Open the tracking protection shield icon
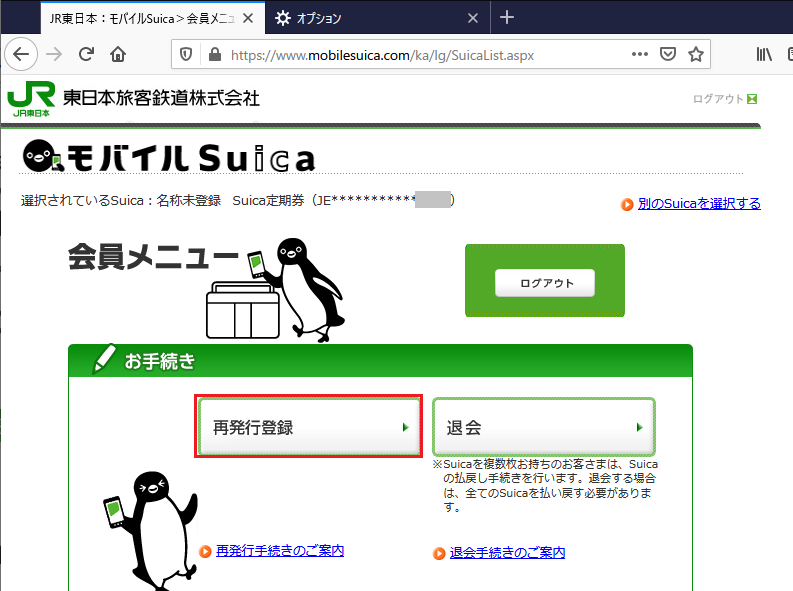This screenshot has height=591, width=793. pos(186,55)
